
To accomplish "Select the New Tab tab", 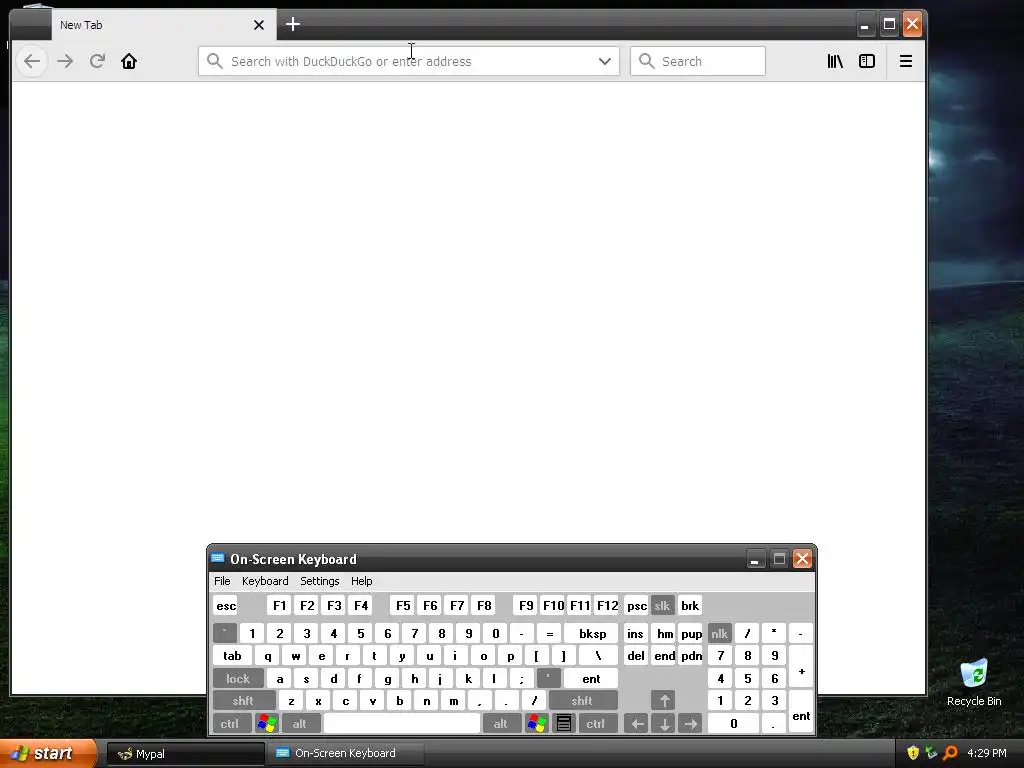I will pyautogui.click(x=164, y=25).
